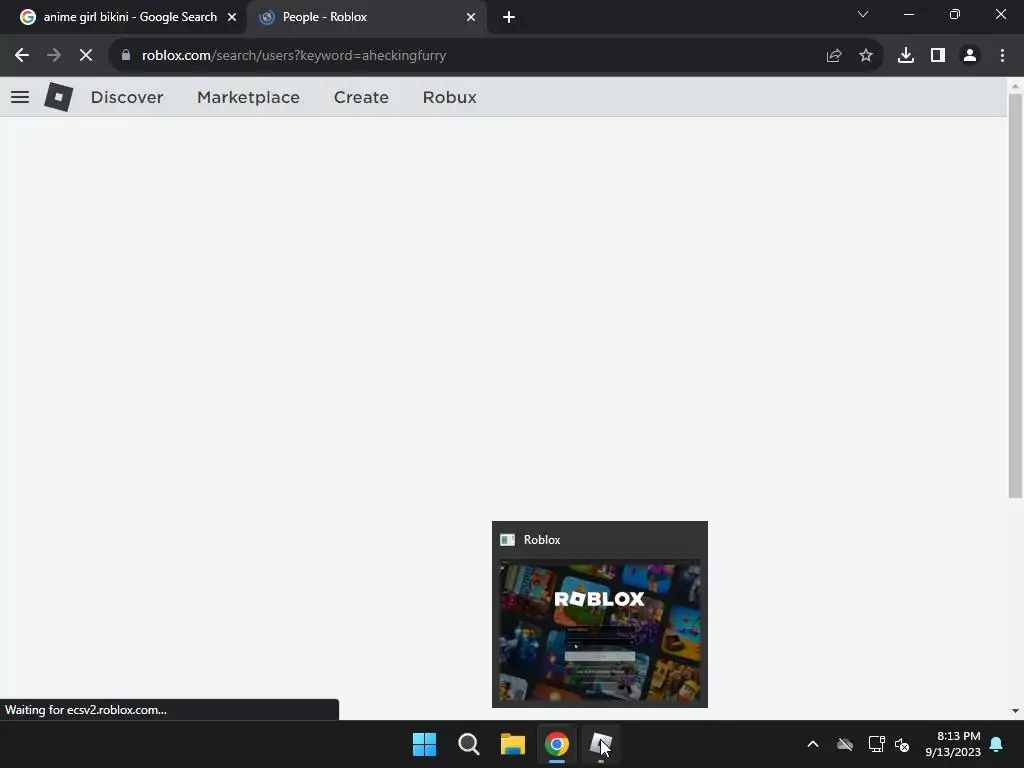This screenshot has width=1024, height=768.
Task: Open the Roblox hamburger navigation menu
Action: 20,97
